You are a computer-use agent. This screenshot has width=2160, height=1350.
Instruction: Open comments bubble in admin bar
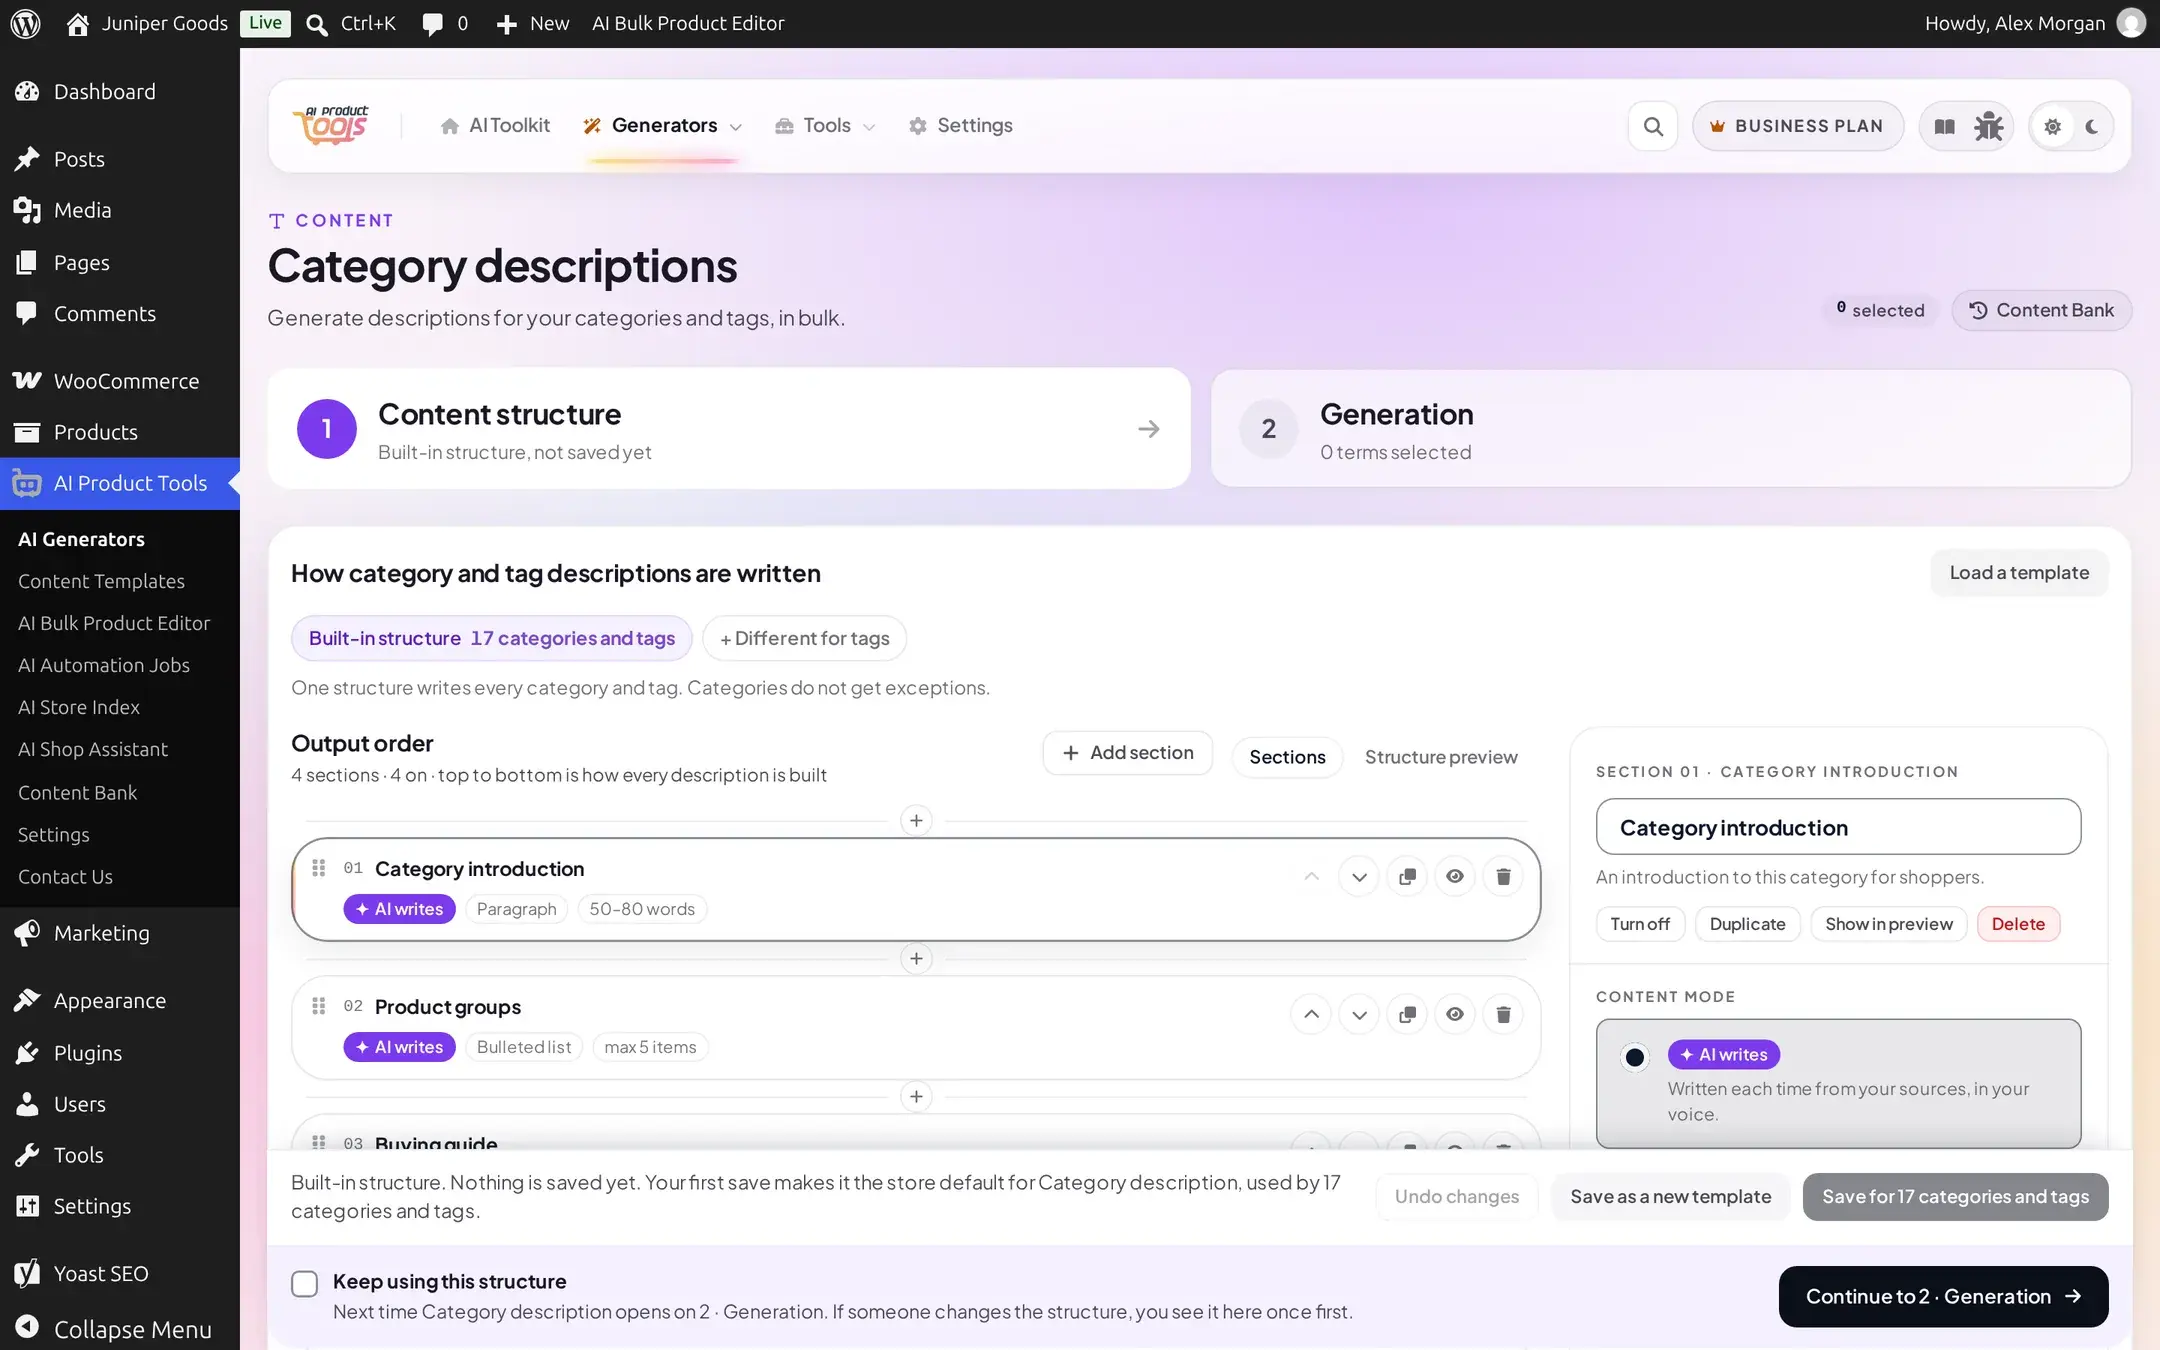tap(445, 23)
